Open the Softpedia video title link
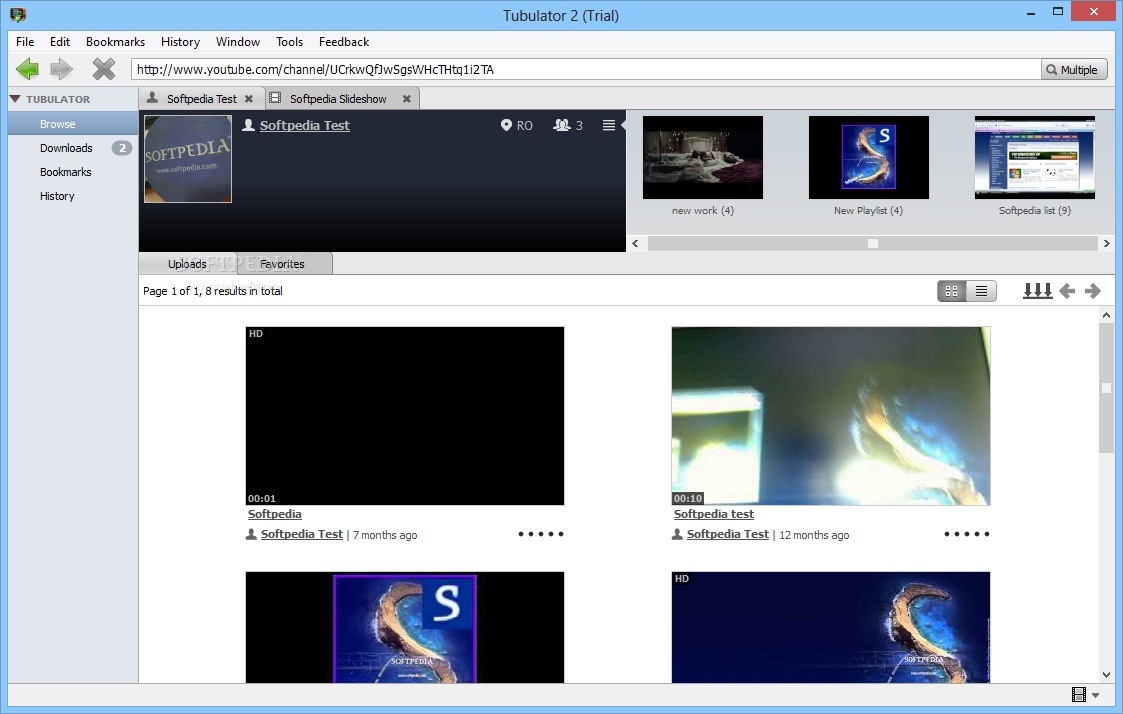Screen dimensions: 1123x714 (274, 514)
